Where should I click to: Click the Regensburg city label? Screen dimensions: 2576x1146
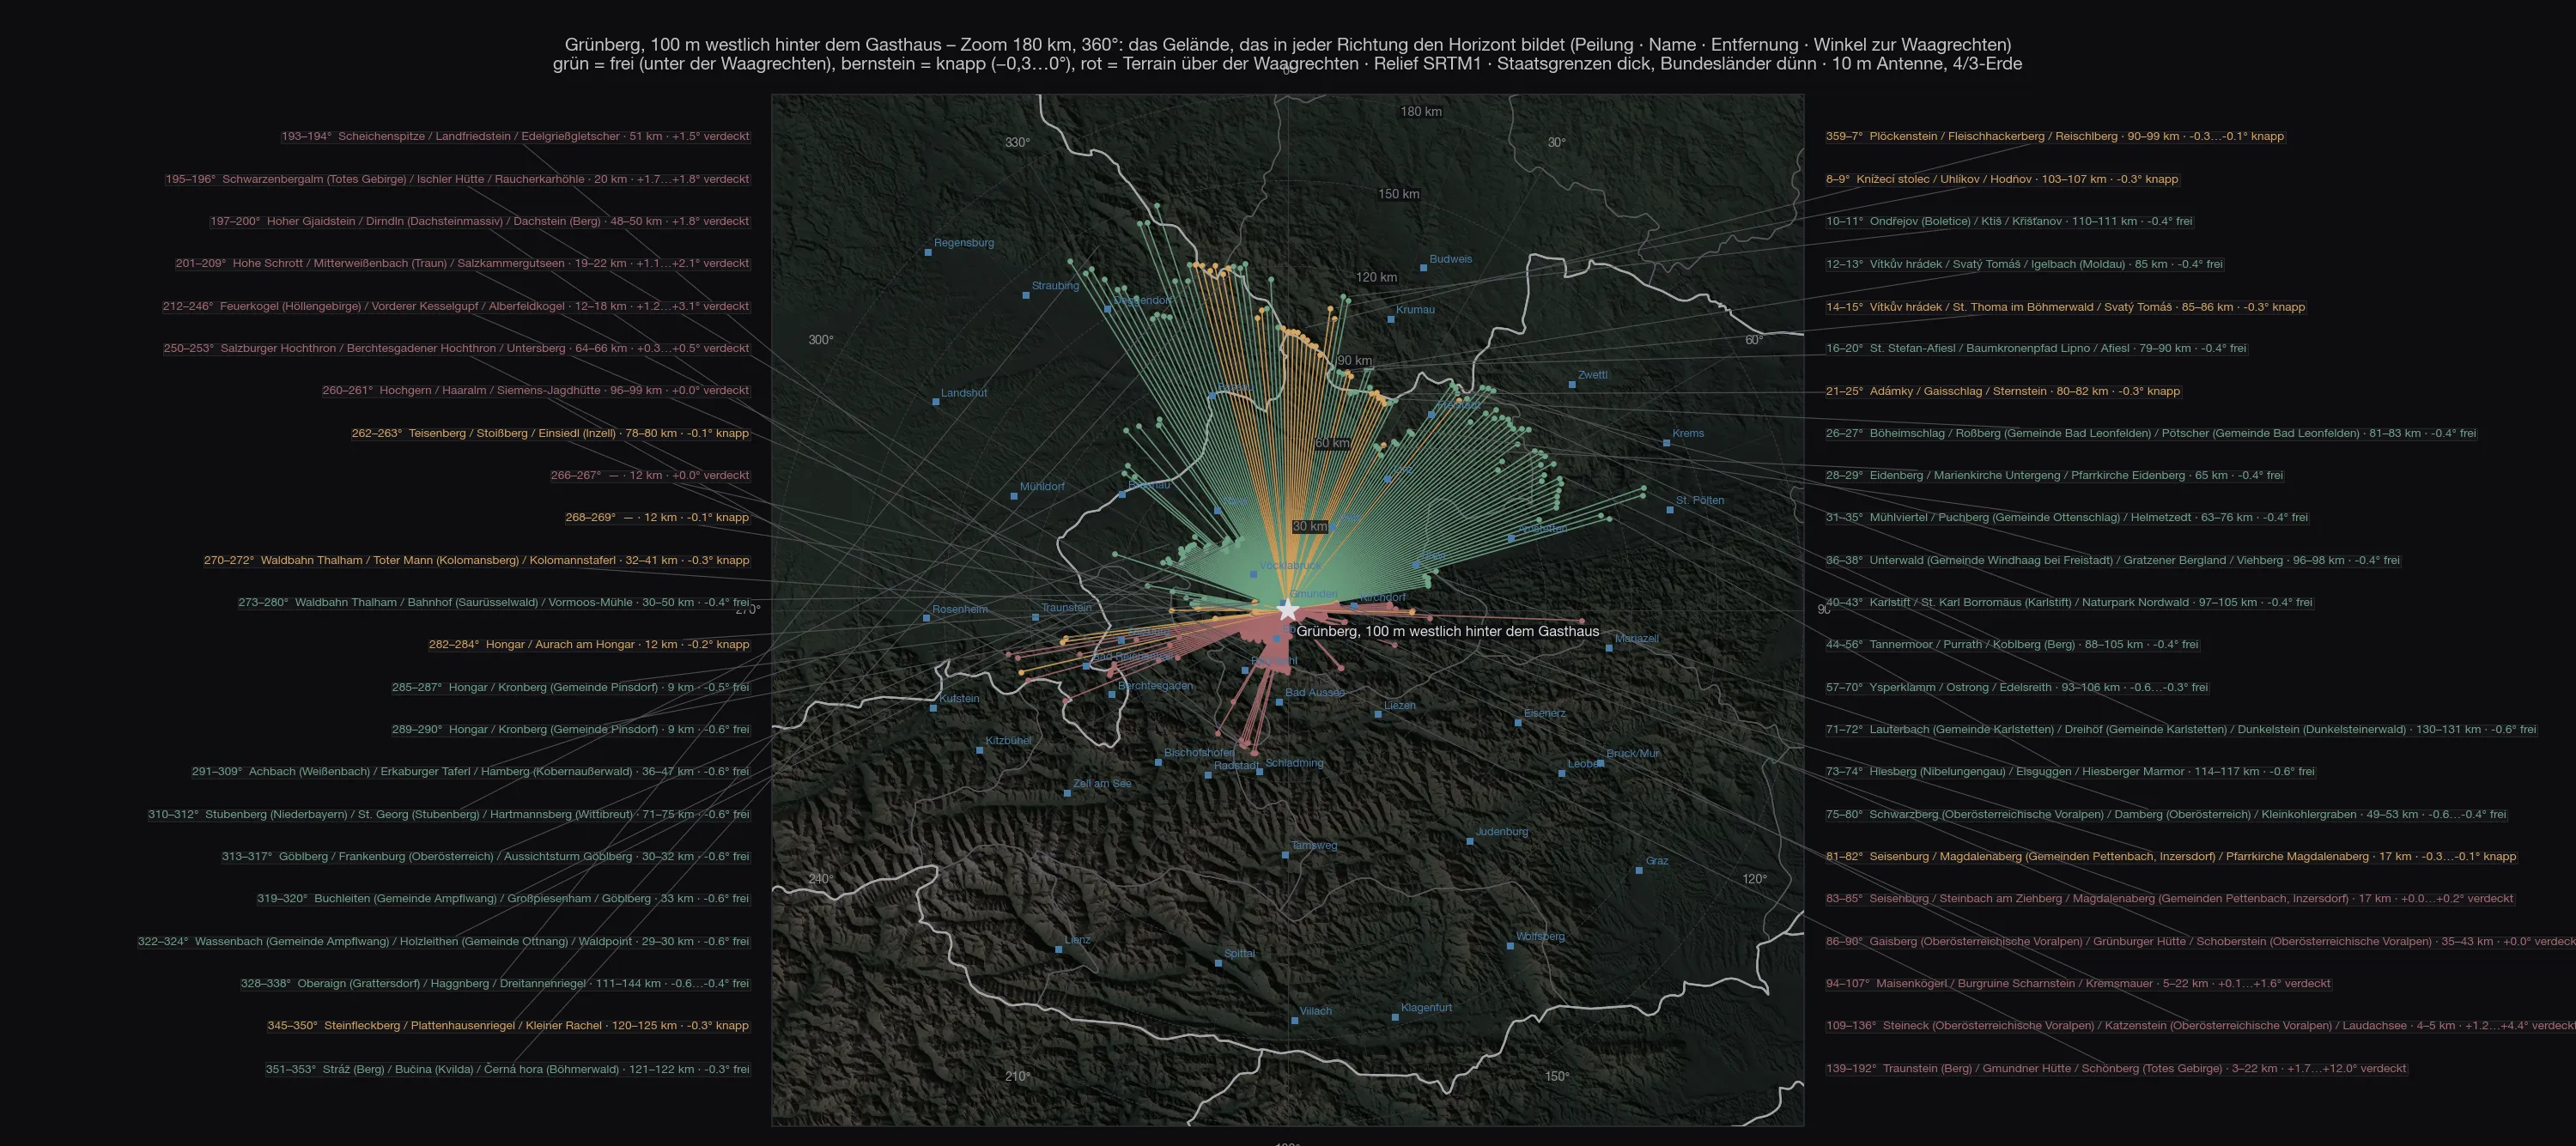[964, 243]
